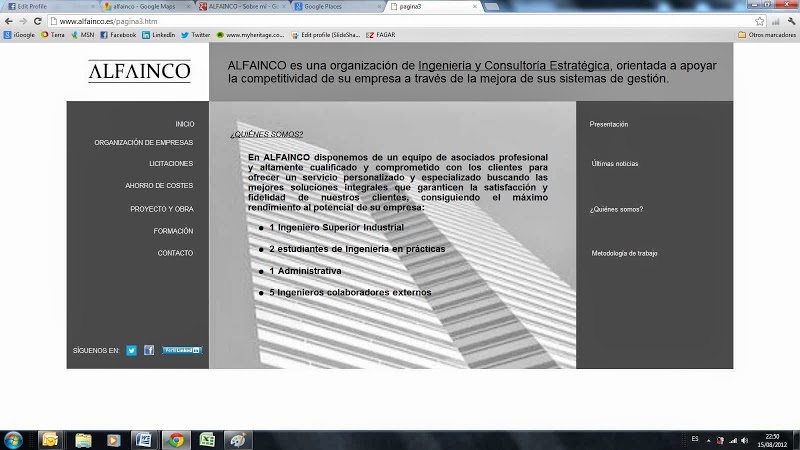This screenshot has height=450, width=800.
Task: Open CONTACTO menu item
Action: click(175, 253)
